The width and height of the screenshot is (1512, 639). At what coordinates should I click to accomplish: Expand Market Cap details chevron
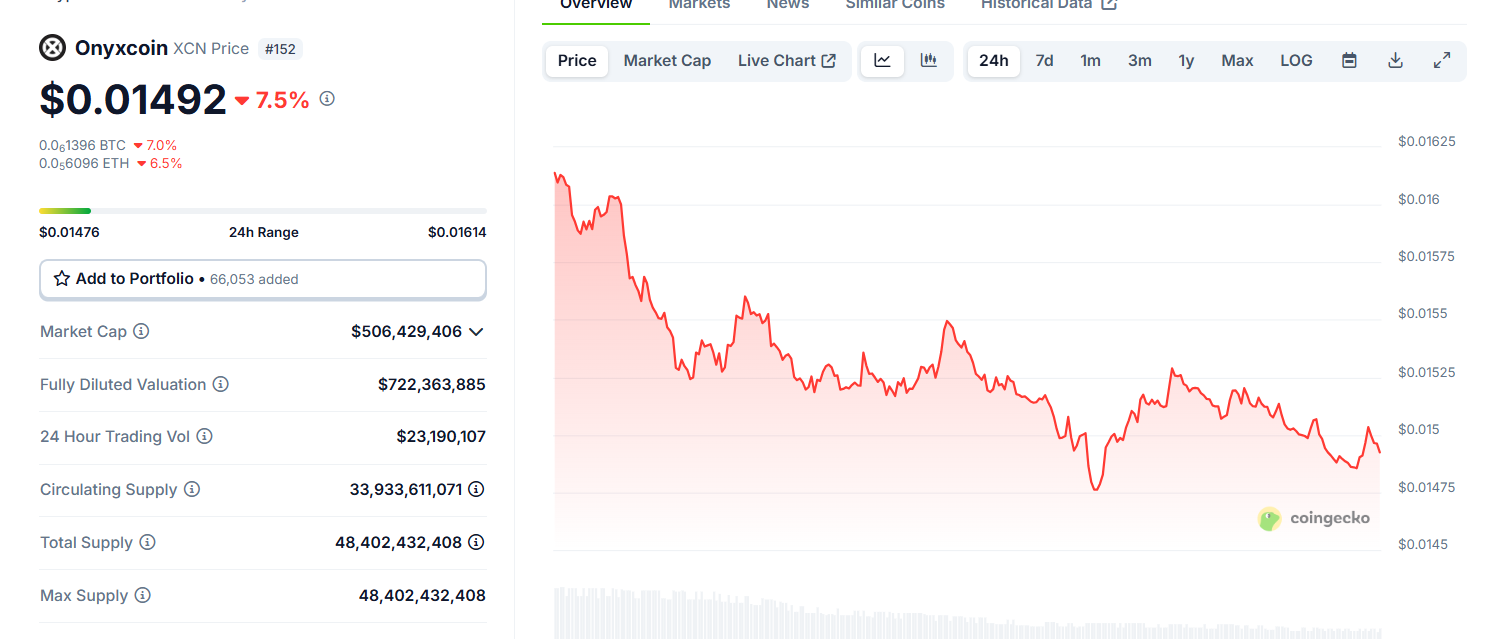point(476,331)
